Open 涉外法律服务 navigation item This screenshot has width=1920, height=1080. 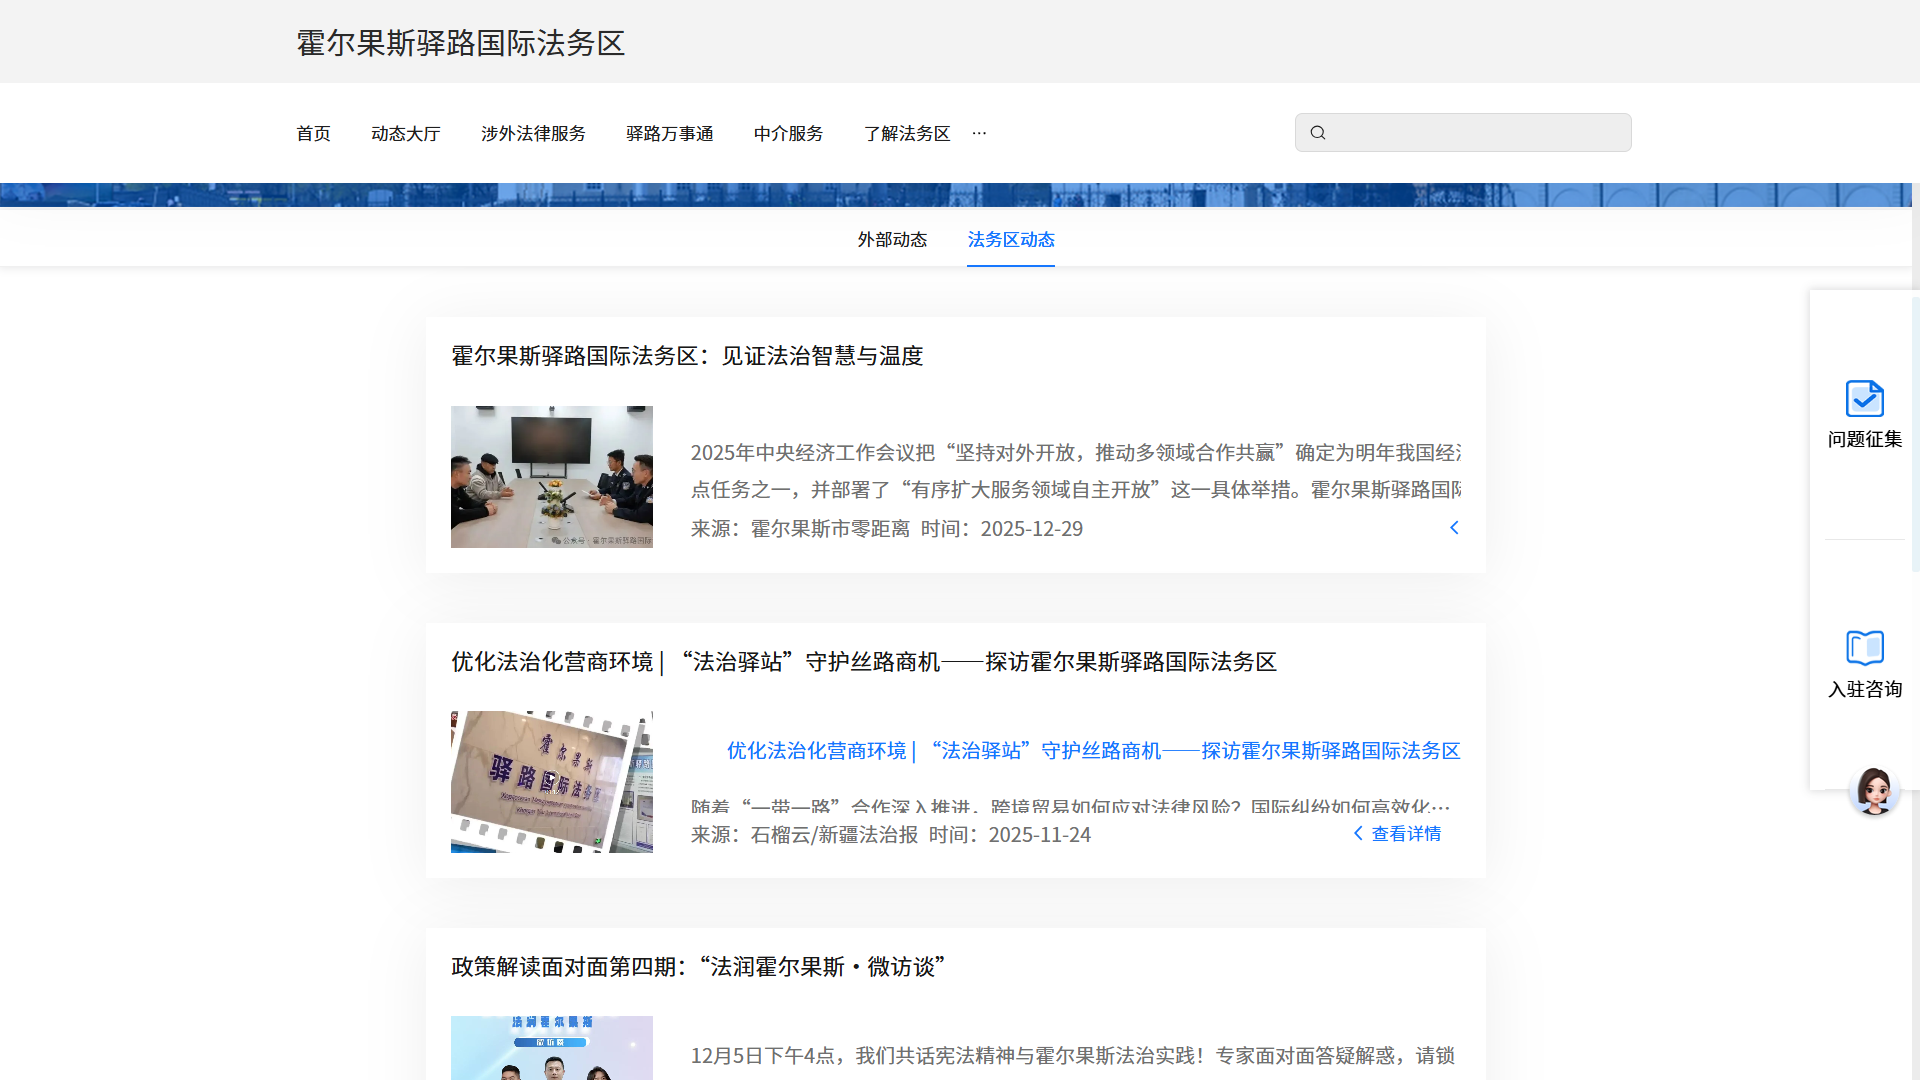click(533, 134)
